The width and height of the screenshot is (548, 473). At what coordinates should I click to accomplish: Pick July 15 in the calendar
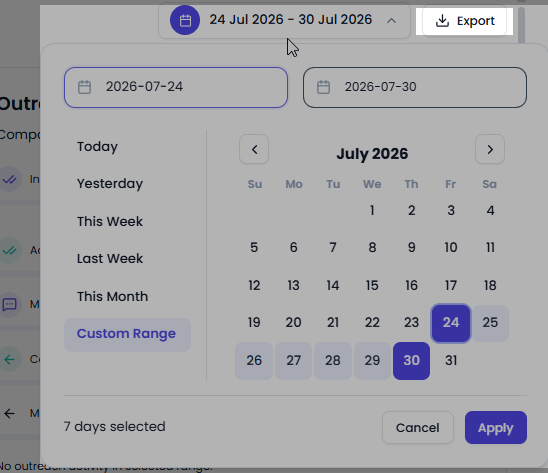click(372, 285)
